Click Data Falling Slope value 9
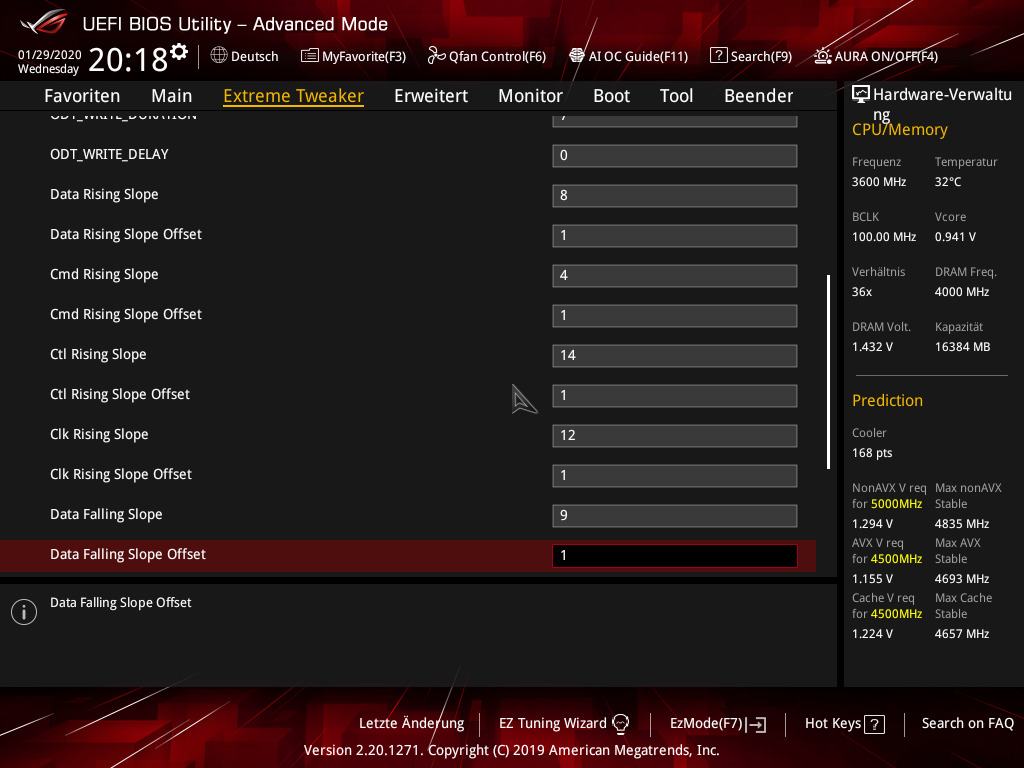This screenshot has height=768, width=1024. point(675,515)
